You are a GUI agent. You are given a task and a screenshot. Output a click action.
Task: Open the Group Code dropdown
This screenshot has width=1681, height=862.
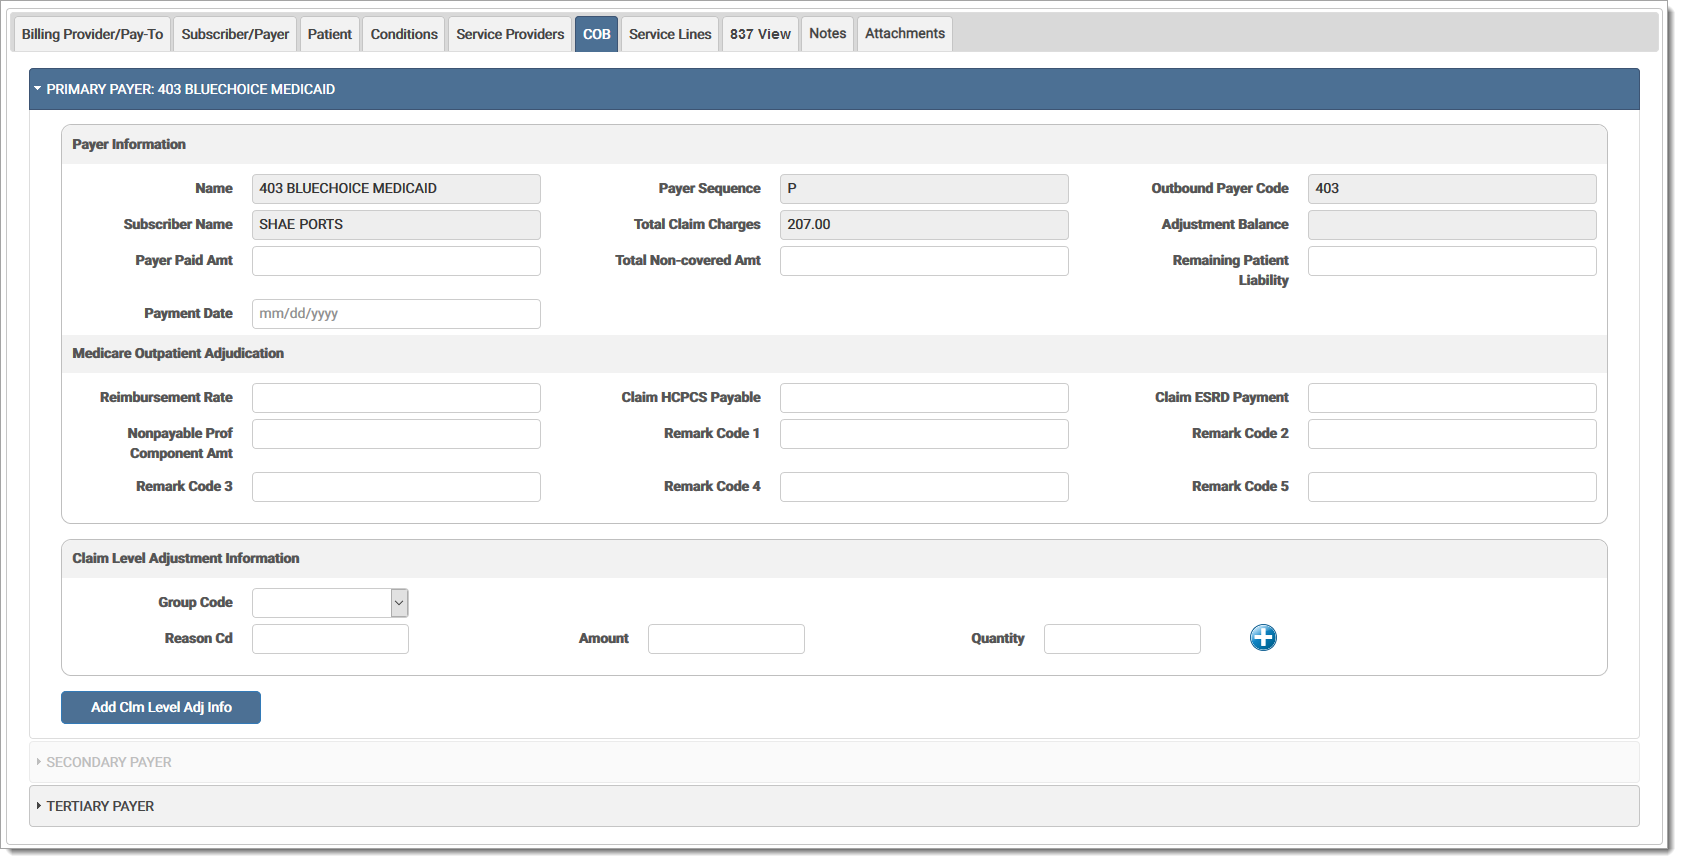pyautogui.click(x=330, y=603)
